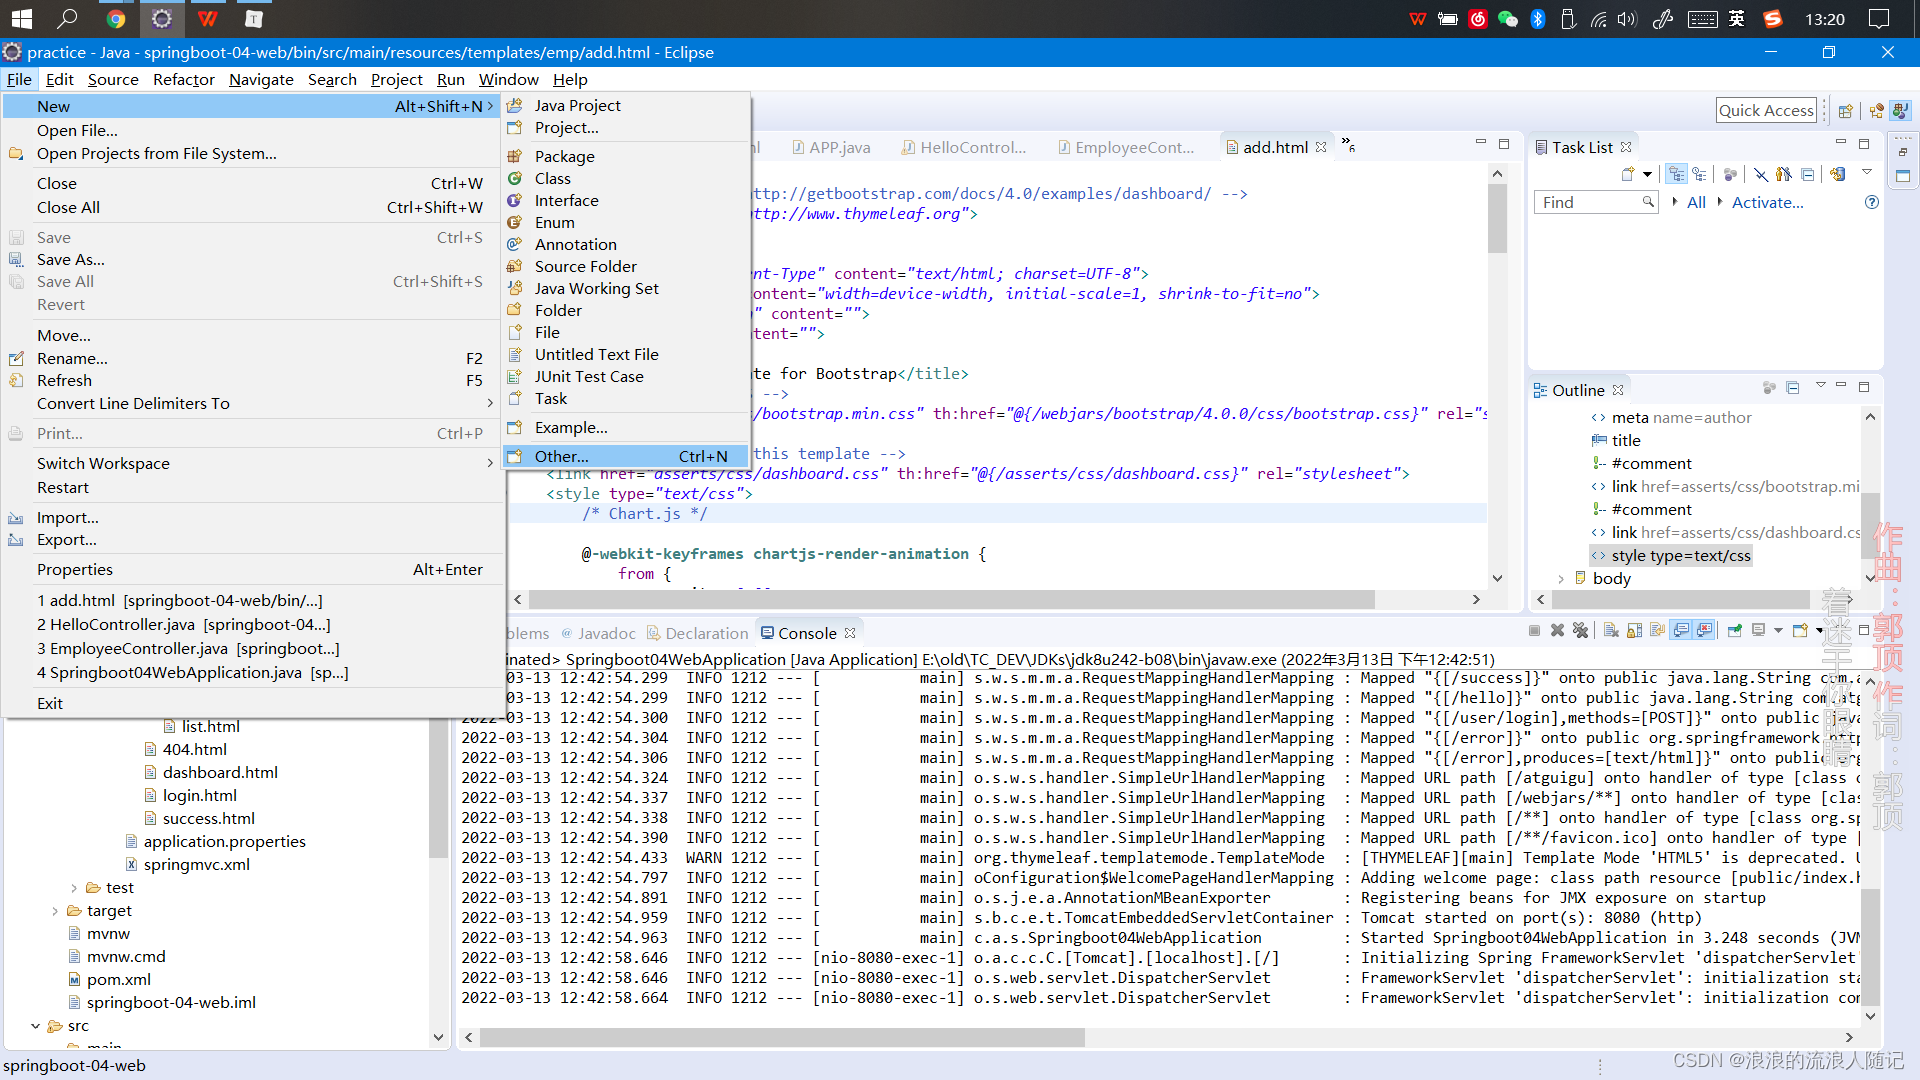This screenshot has width=1920, height=1080.
Task: Click the Enum creation icon
Action: tap(517, 222)
